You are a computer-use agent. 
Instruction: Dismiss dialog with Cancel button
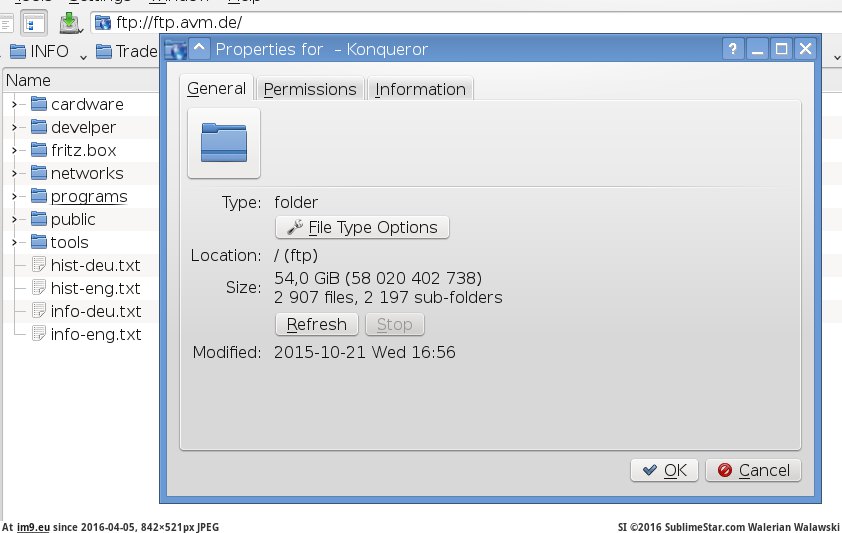click(753, 470)
